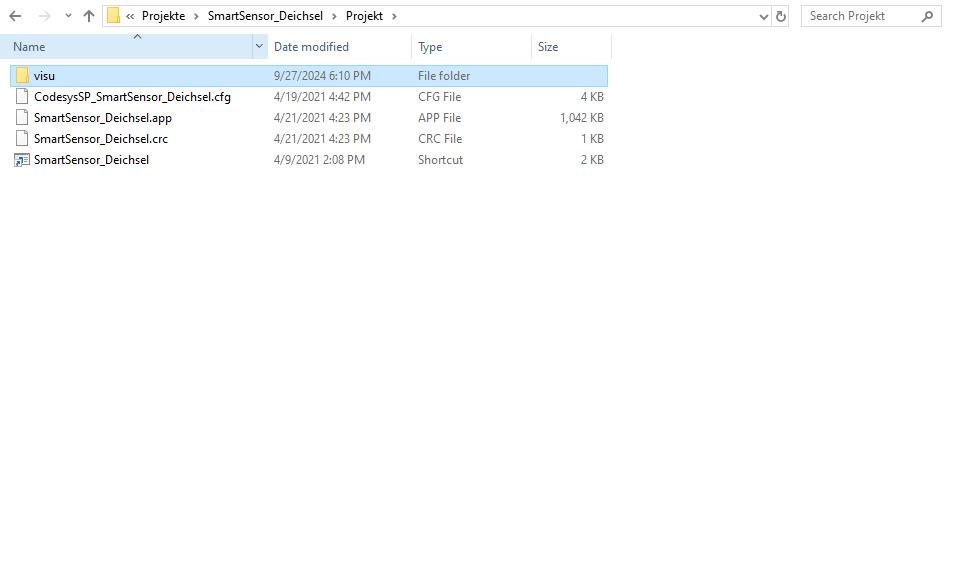The width and height of the screenshot is (953, 561).
Task: Sort files by the Name column
Action: pyautogui.click(x=126, y=47)
